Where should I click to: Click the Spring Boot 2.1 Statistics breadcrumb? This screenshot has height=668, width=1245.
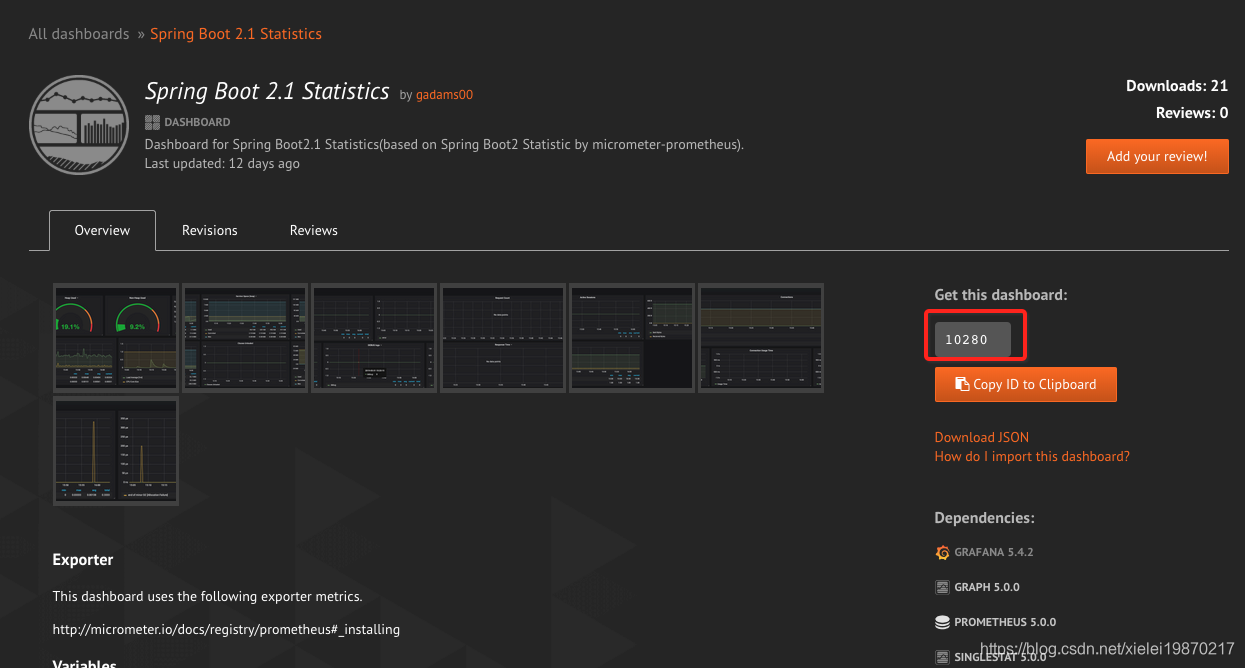click(x=236, y=34)
